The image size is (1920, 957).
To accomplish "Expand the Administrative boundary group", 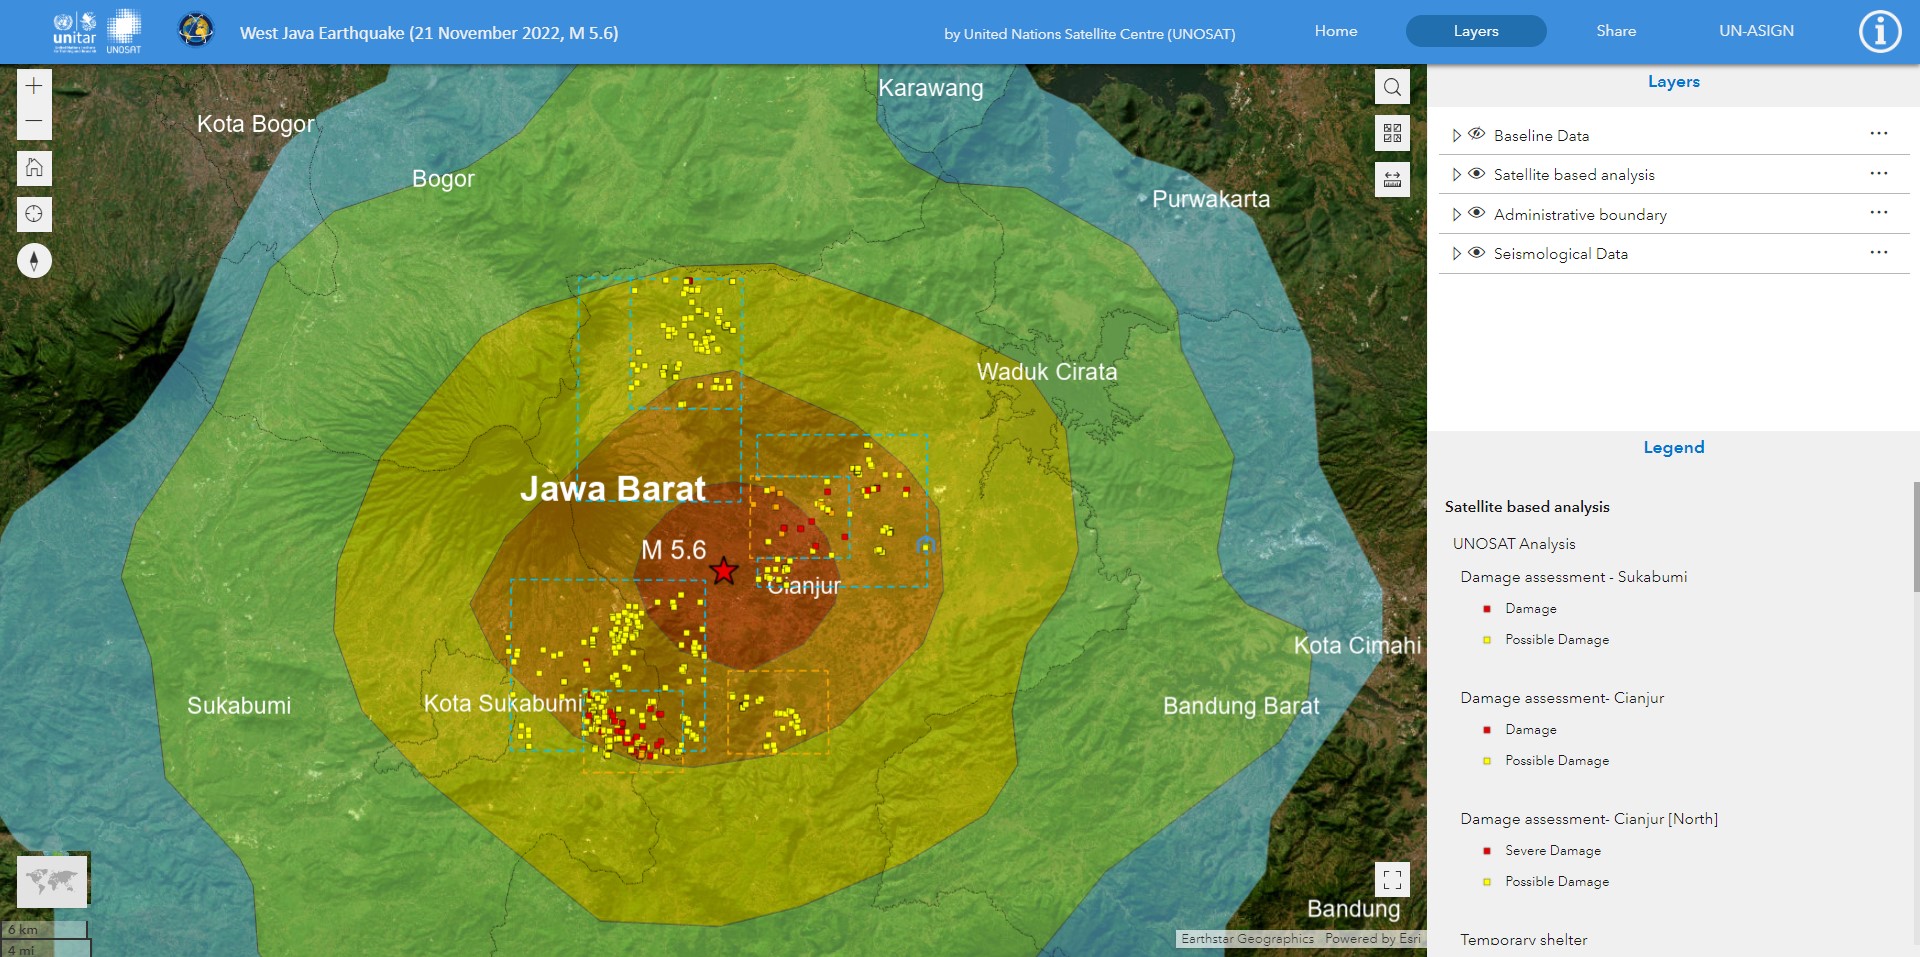I will click(x=1456, y=214).
